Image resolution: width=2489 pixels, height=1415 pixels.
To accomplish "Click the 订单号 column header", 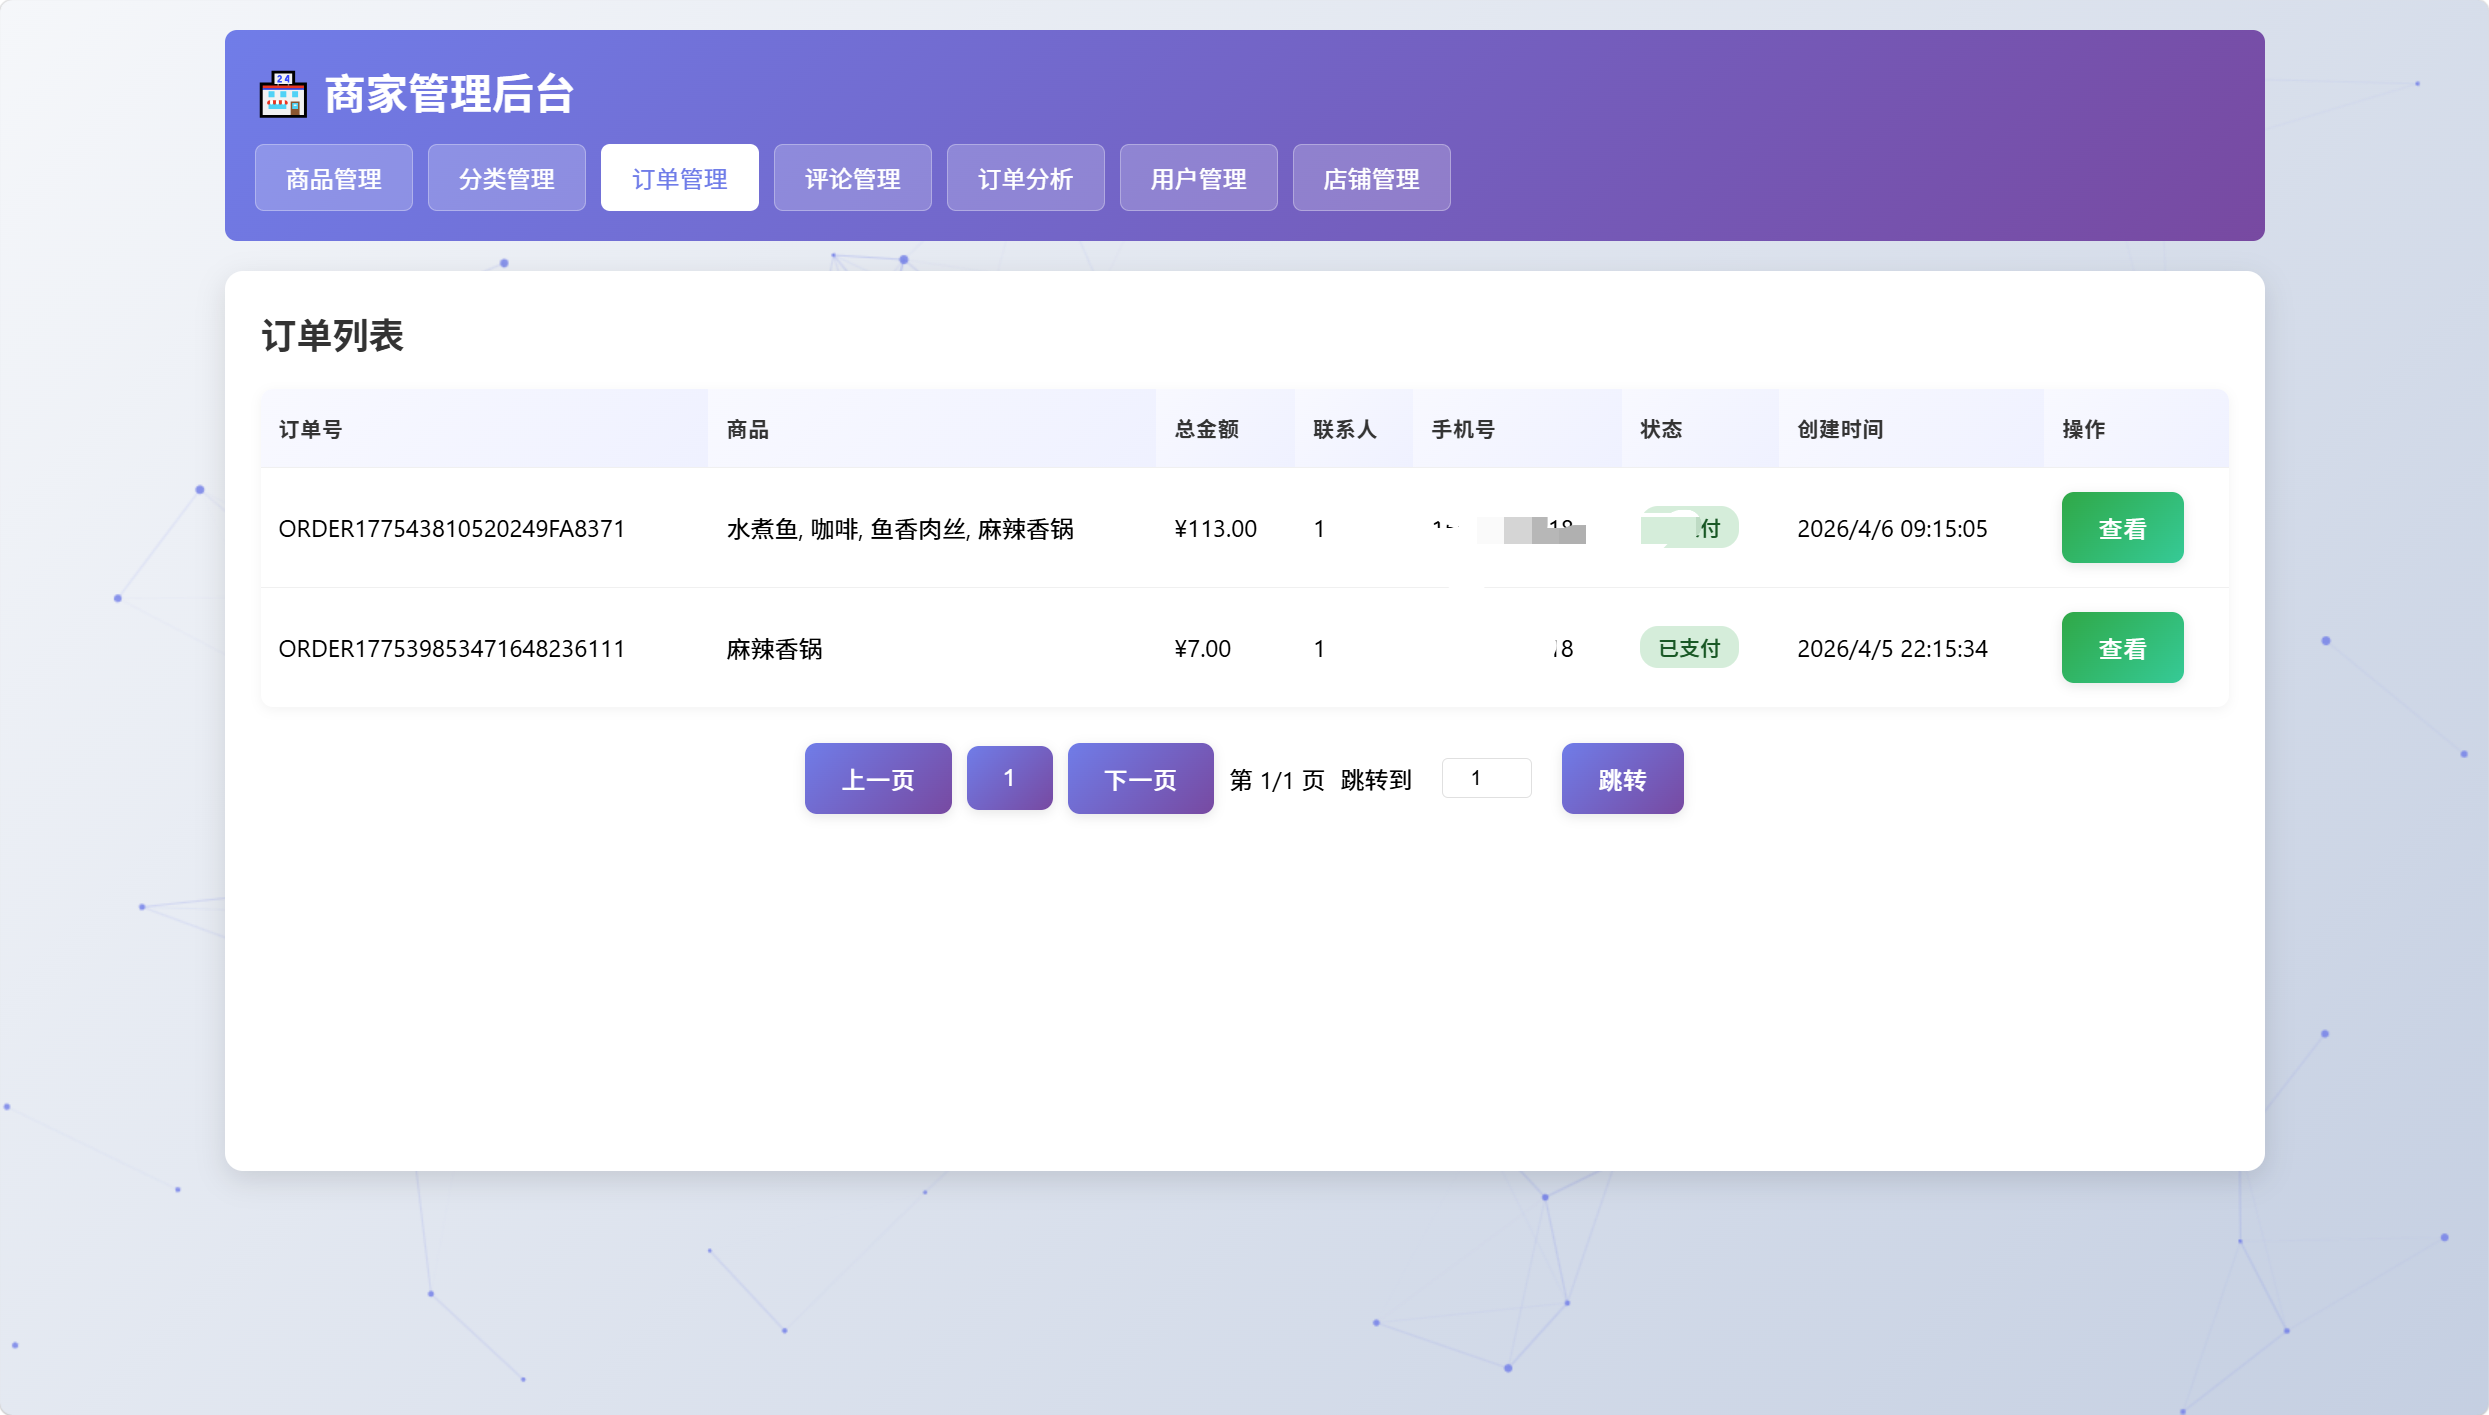I will click(x=311, y=429).
